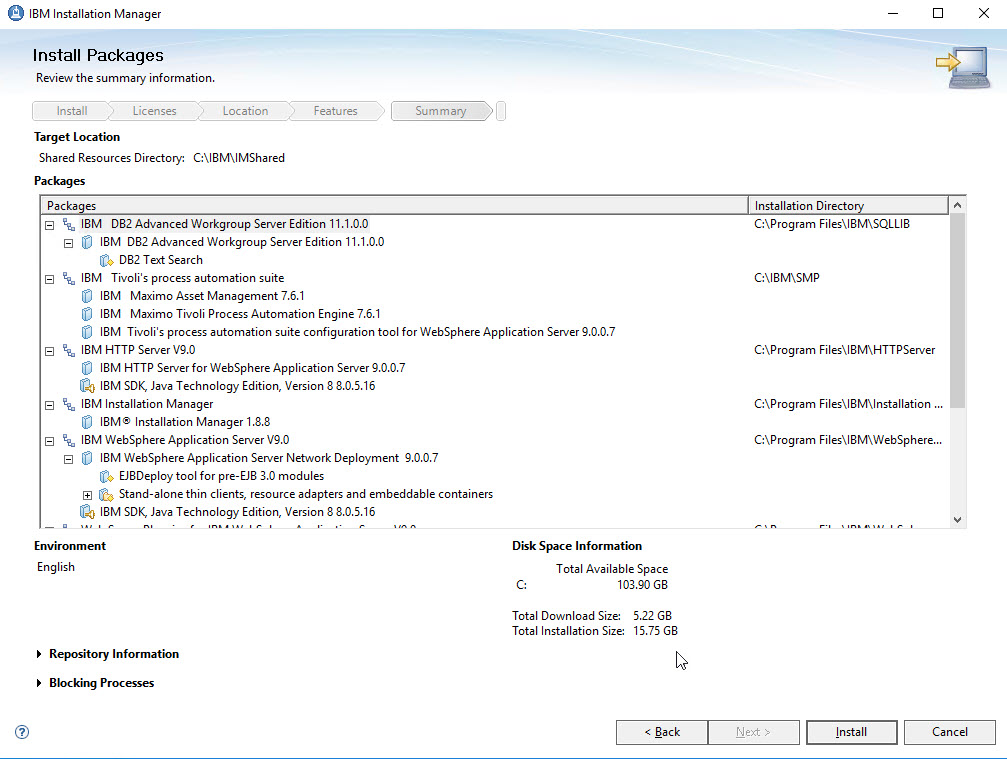The width and height of the screenshot is (1007, 759).
Task: Click the help question mark icon
Action: (22, 732)
